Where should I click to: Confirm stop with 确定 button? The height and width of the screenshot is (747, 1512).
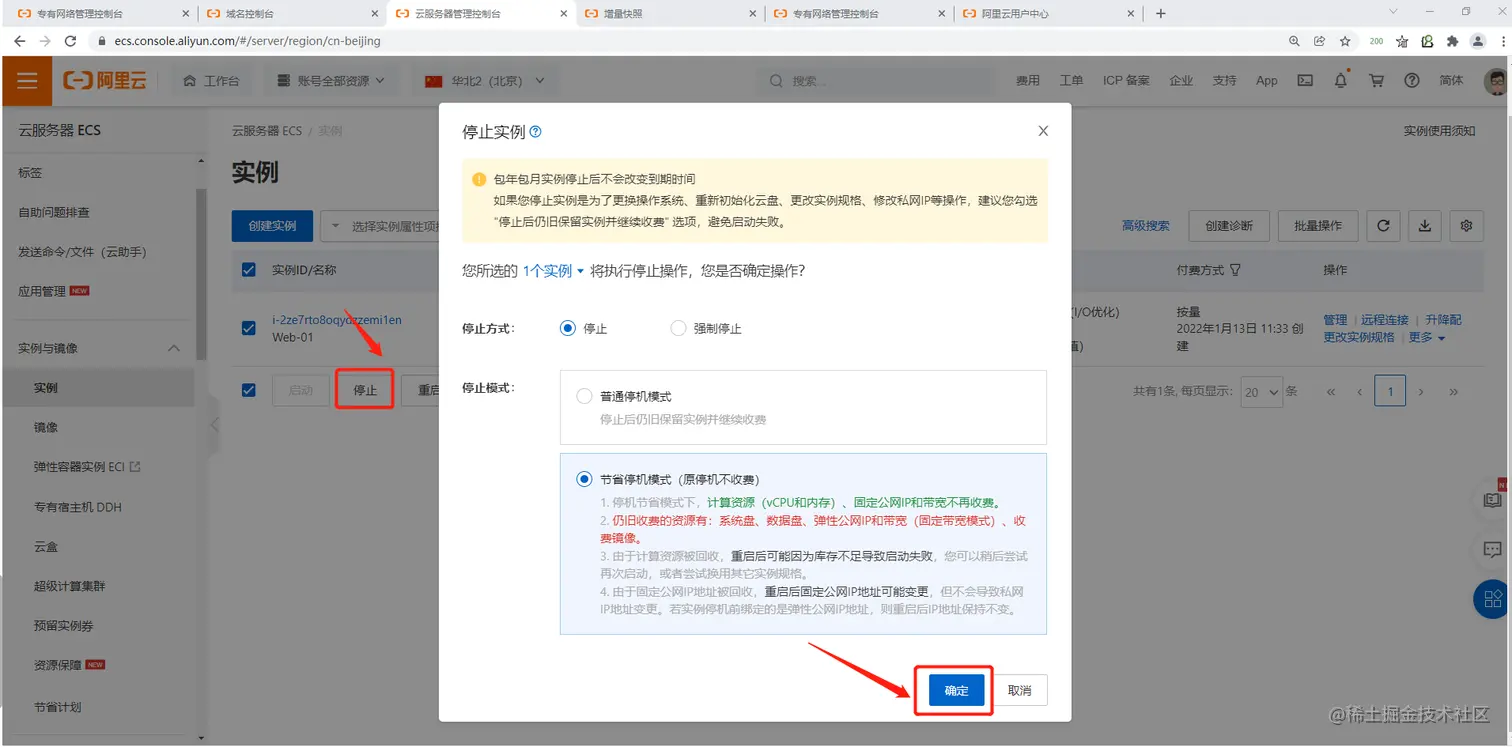[x=956, y=690]
